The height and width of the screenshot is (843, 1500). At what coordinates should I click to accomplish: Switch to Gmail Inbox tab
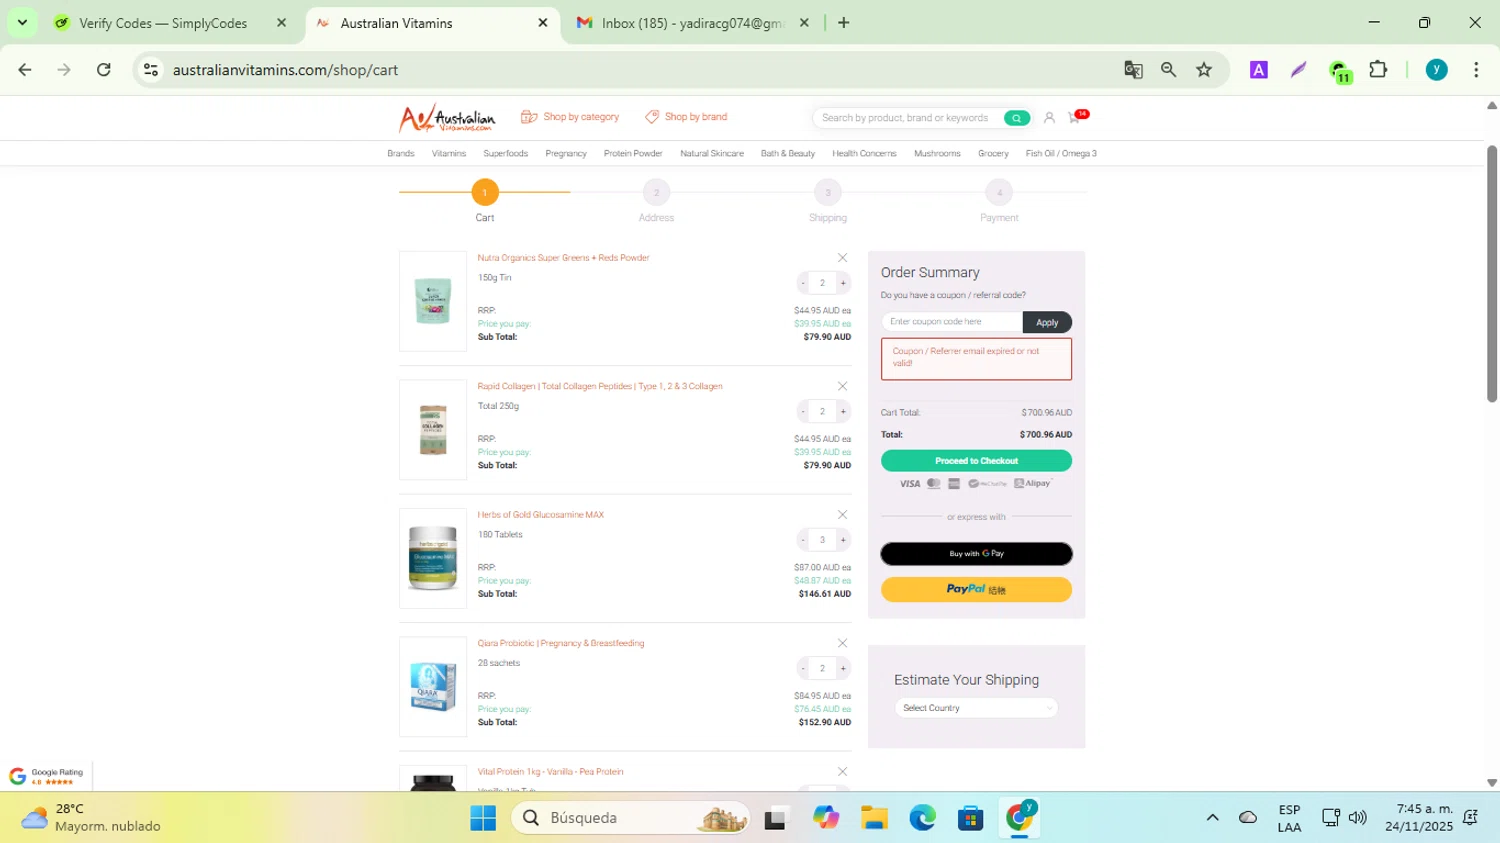692,23
